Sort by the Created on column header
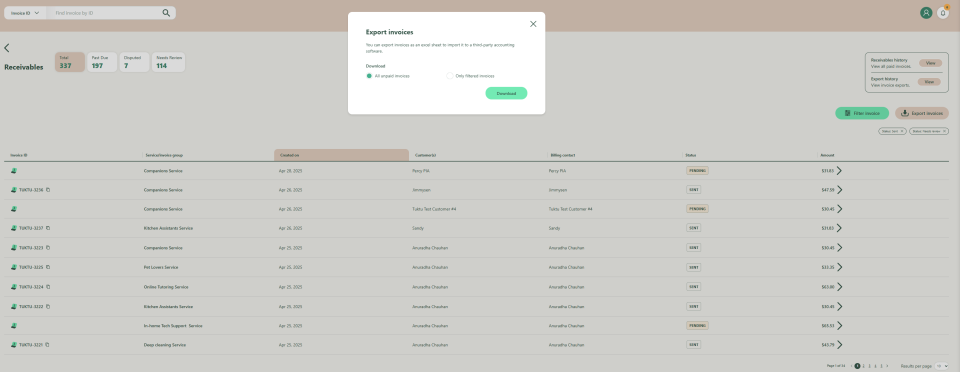Image resolution: width=960 pixels, height=372 pixels. tap(341, 155)
